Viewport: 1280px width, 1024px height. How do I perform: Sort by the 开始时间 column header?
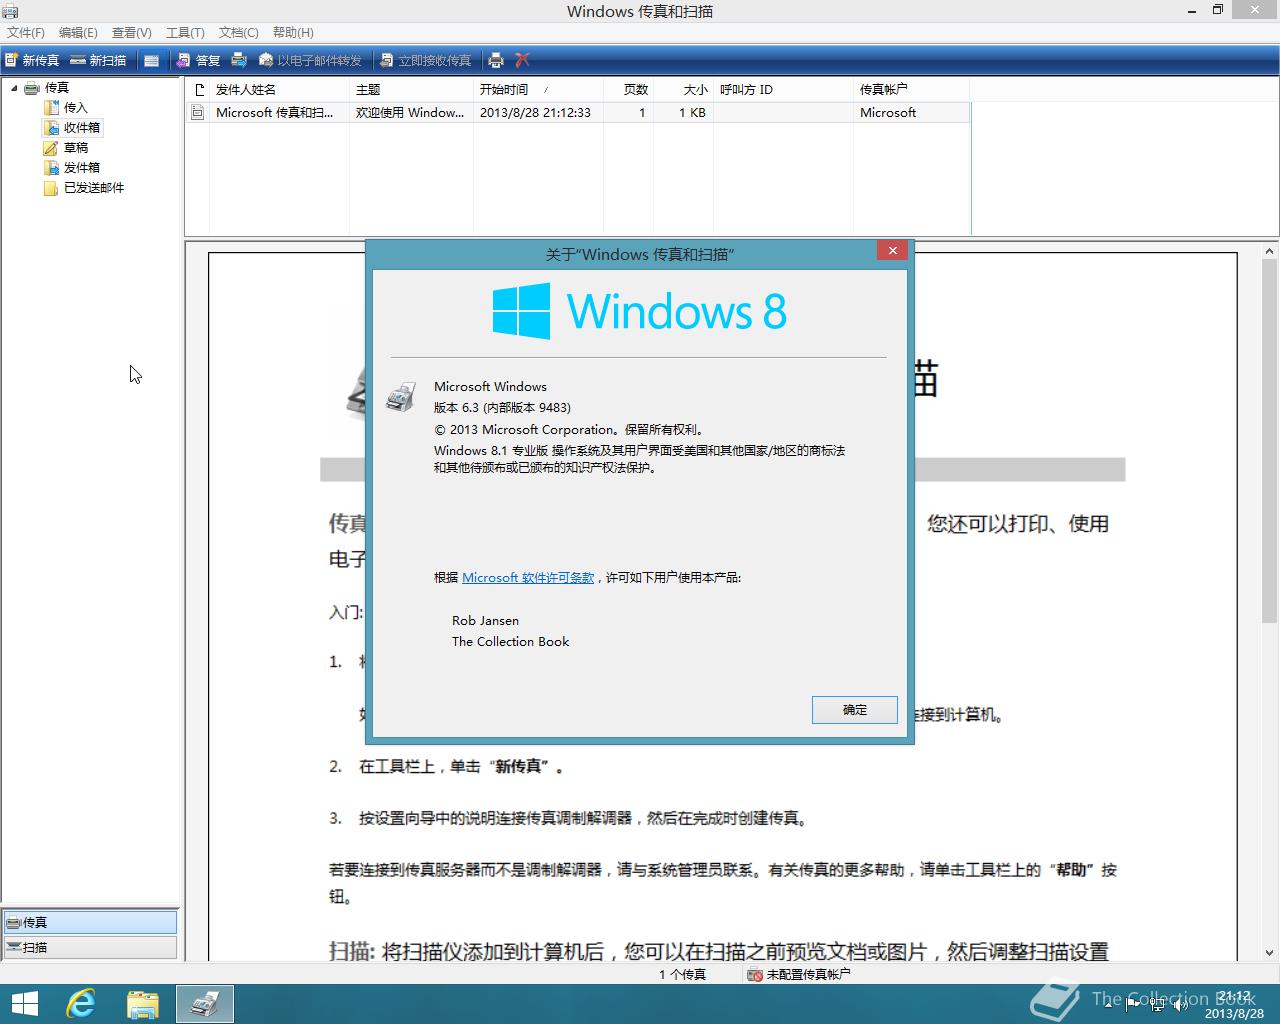point(538,89)
